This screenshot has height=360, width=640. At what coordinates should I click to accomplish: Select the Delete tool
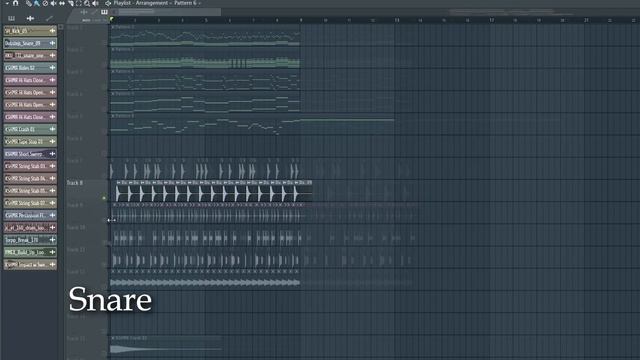pos(45,3)
